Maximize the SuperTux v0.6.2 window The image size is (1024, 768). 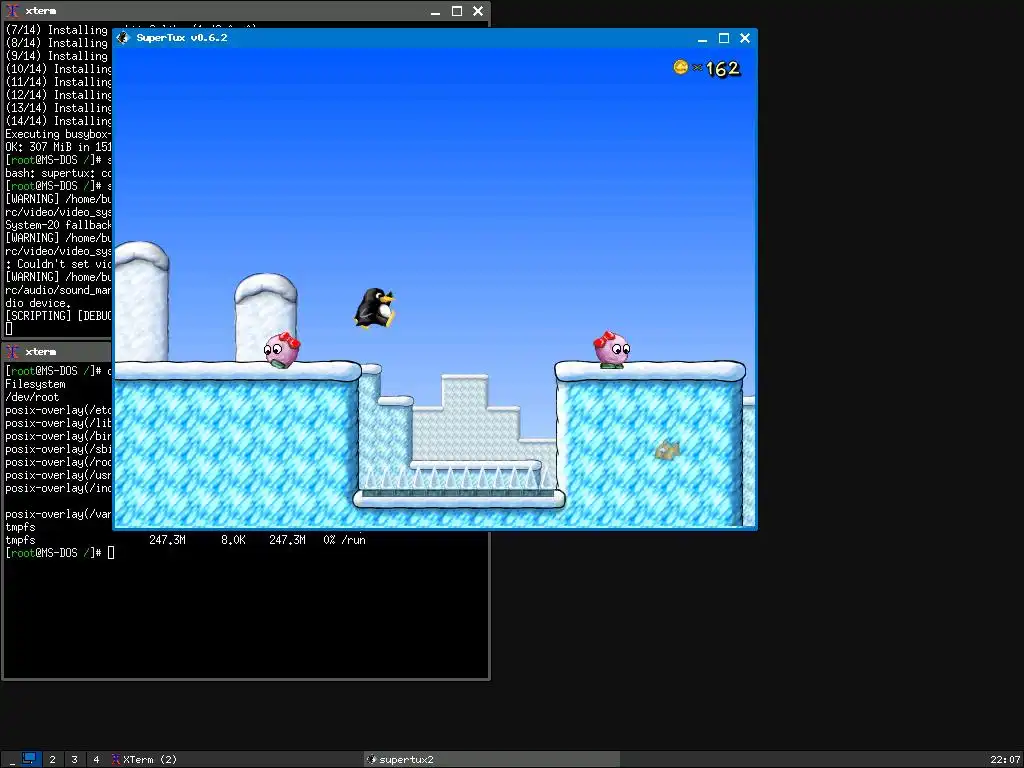(x=724, y=39)
